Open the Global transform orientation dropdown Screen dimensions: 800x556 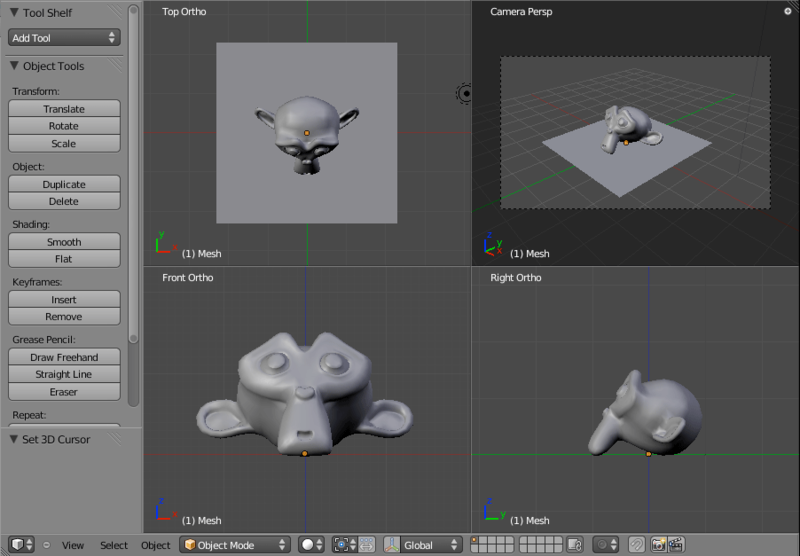431,545
